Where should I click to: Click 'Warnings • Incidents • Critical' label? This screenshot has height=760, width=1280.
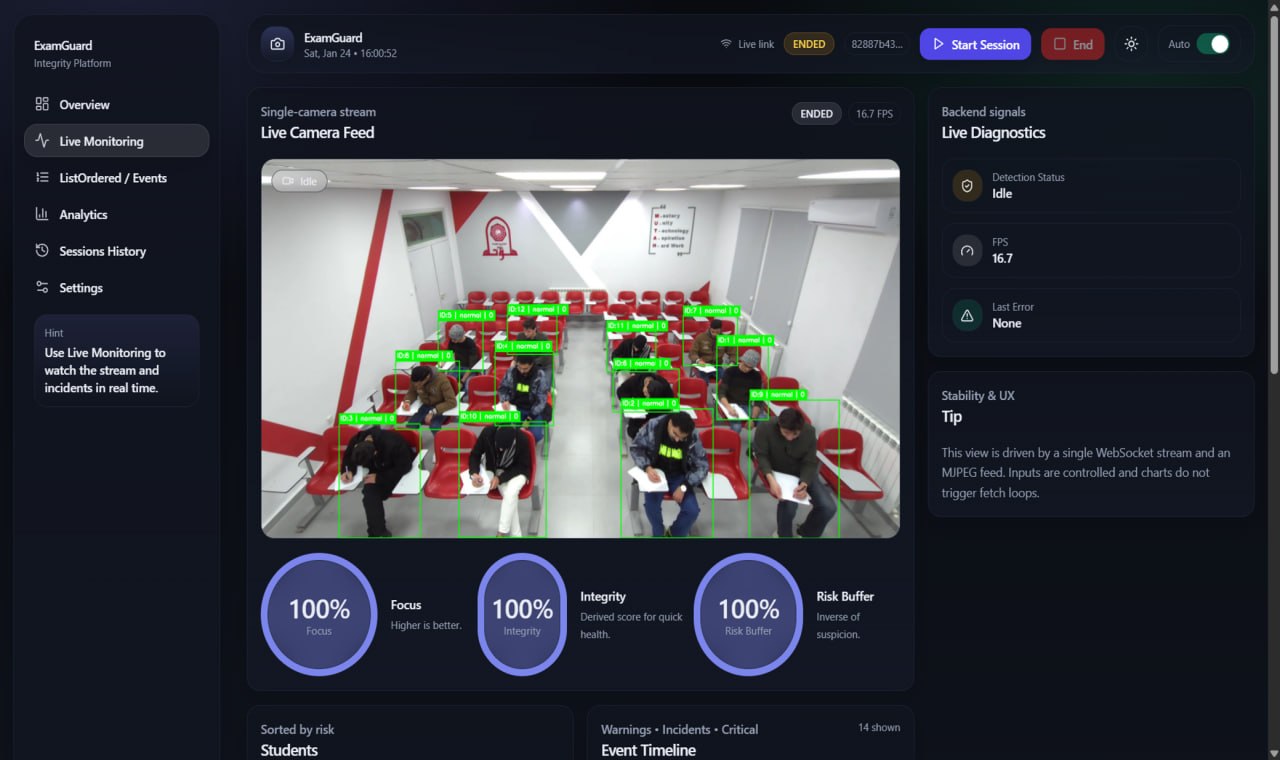[679, 729]
